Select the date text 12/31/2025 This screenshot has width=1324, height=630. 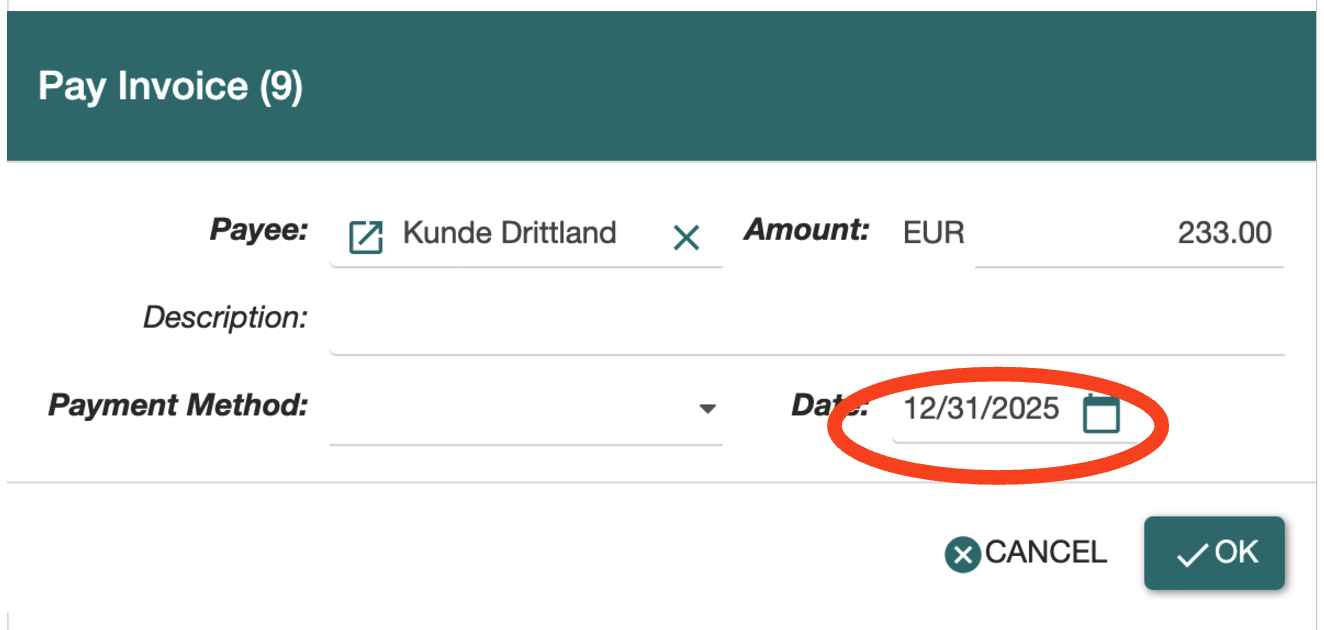981,409
